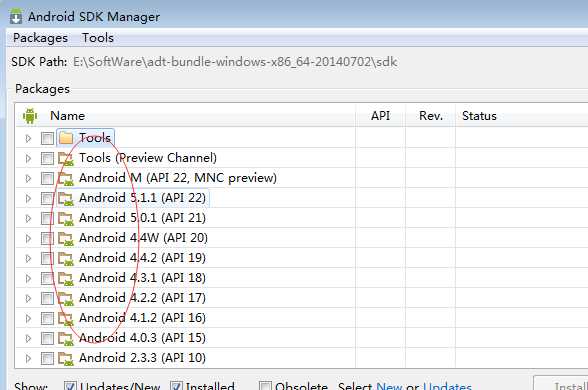The width and height of the screenshot is (588, 390).
Task: Click the New link to select new packages
Action: (389, 386)
